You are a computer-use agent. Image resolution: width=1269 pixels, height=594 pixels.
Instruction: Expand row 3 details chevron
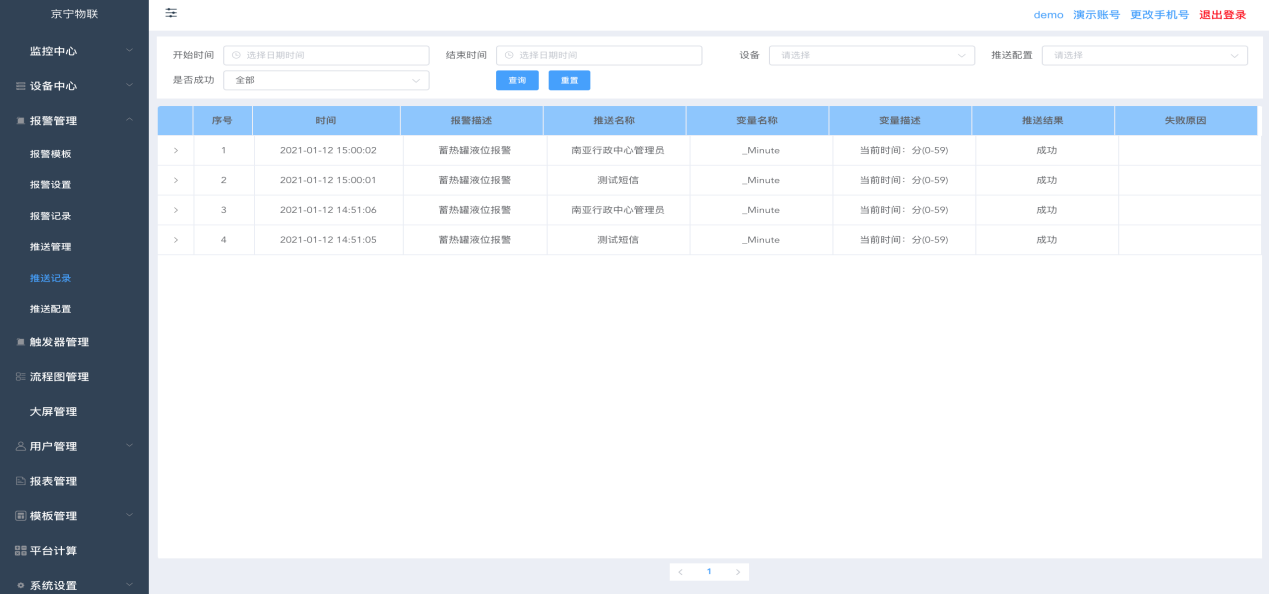176,210
